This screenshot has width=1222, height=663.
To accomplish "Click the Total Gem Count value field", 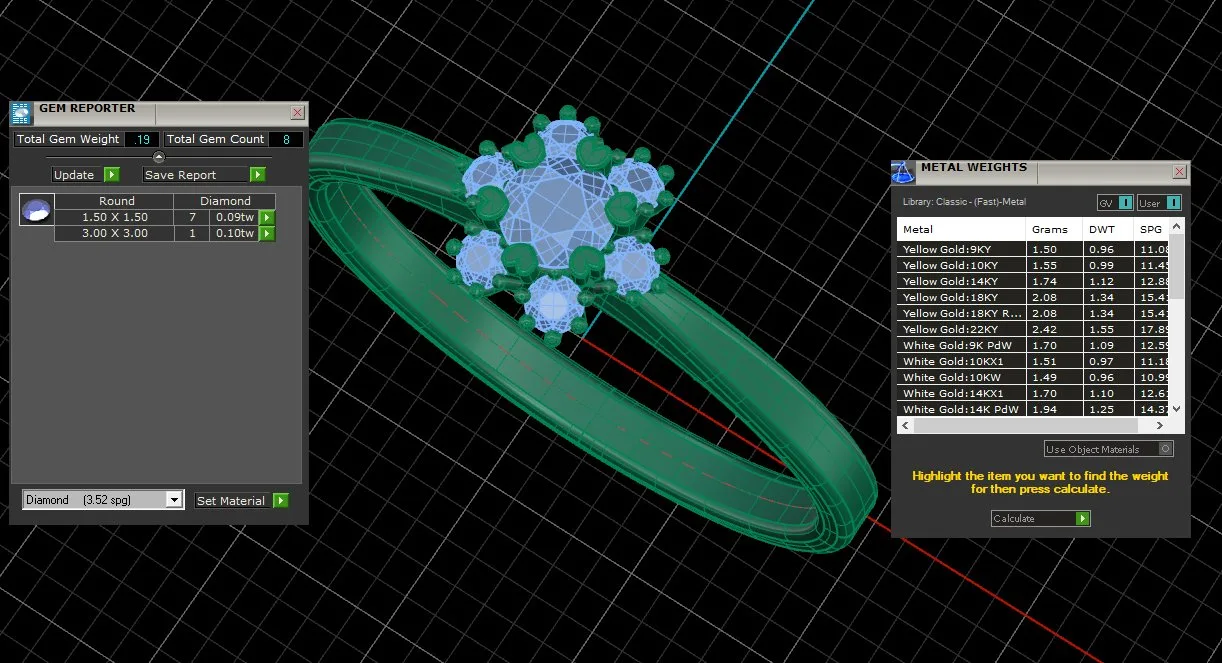I will point(286,139).
